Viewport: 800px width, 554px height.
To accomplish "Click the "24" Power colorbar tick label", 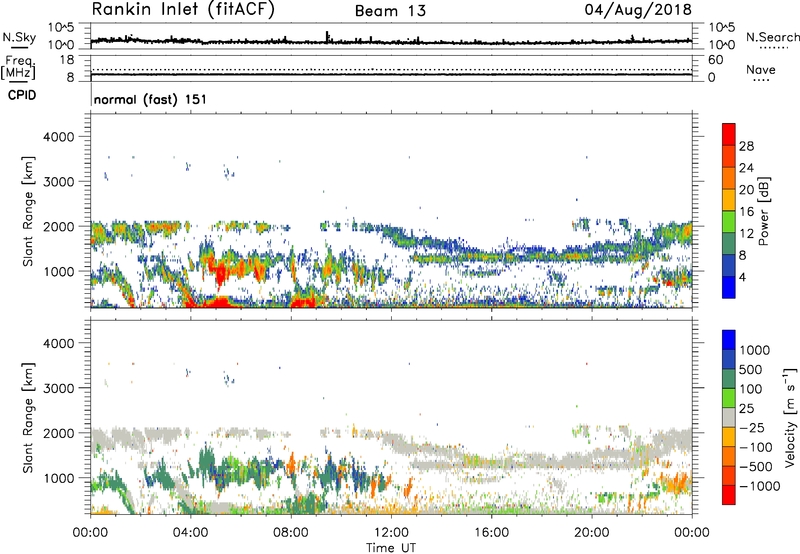I will pos(746,168).
